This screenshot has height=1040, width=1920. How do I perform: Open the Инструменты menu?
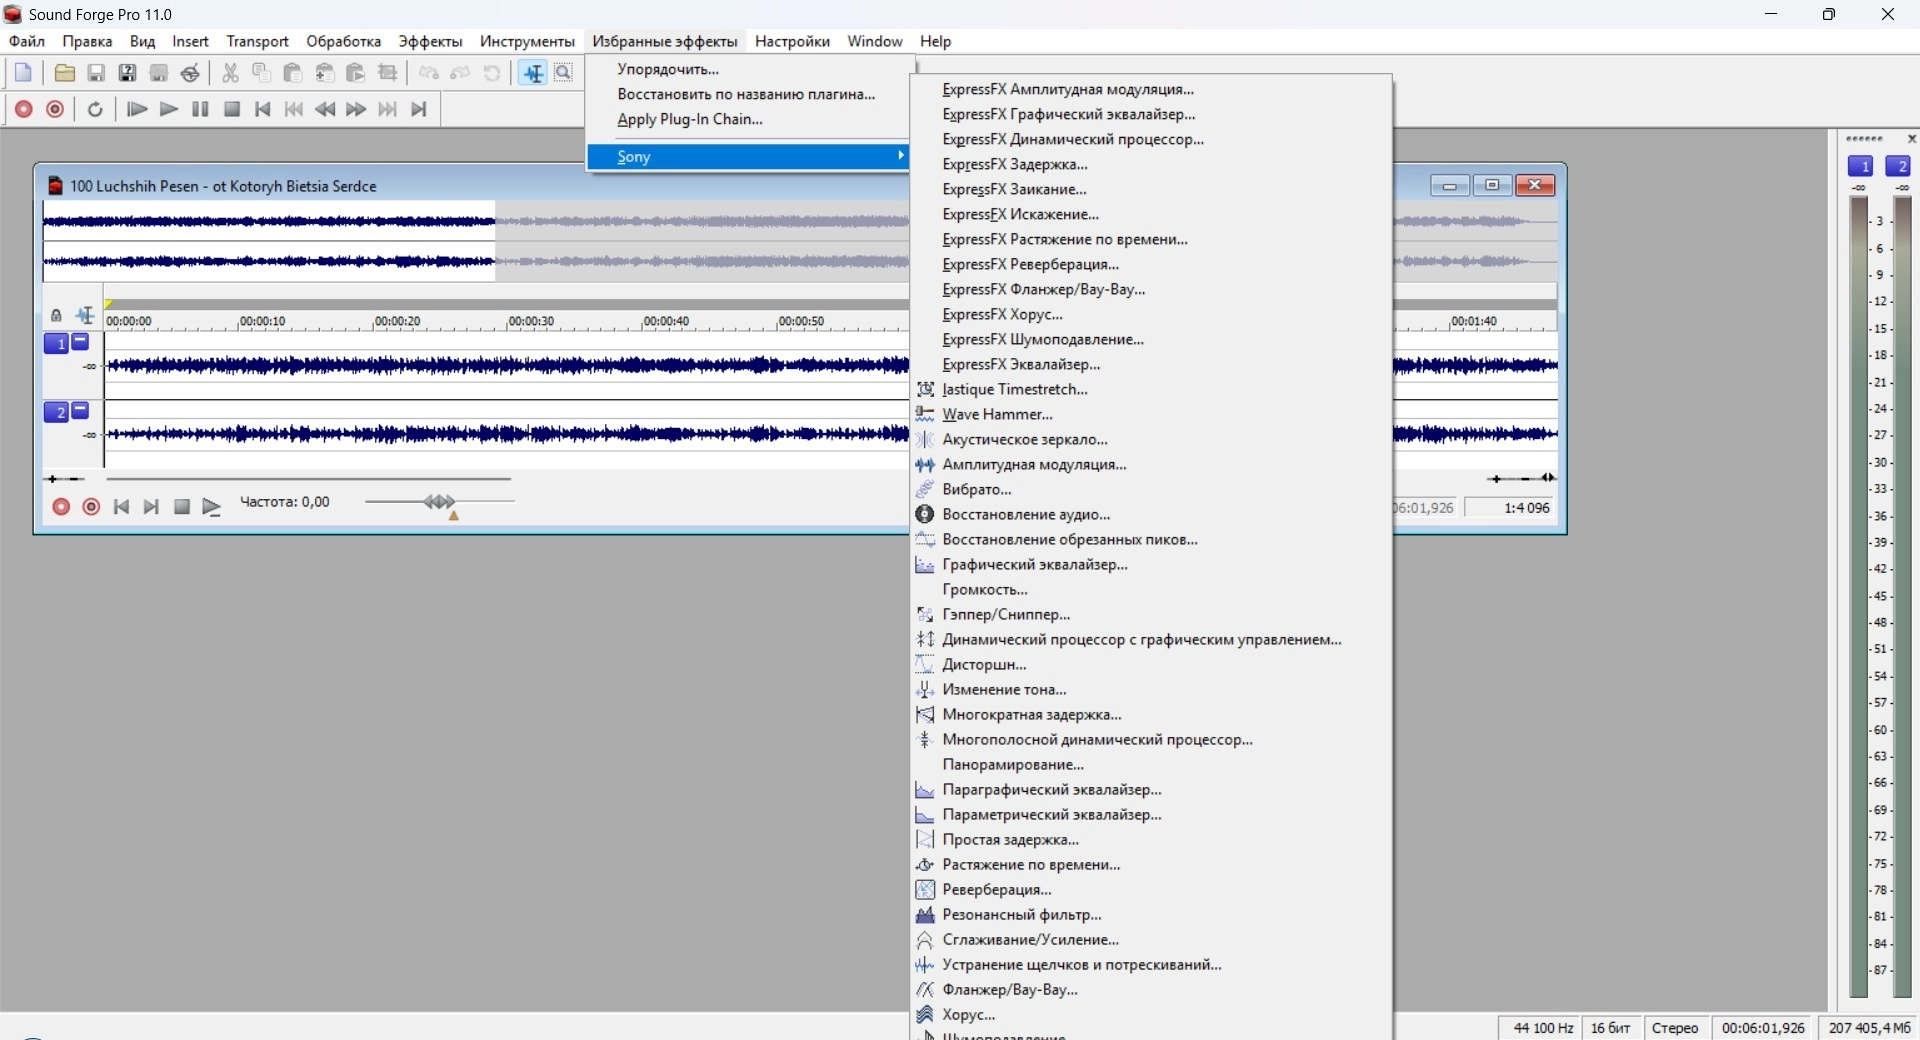tap(527, 41)
